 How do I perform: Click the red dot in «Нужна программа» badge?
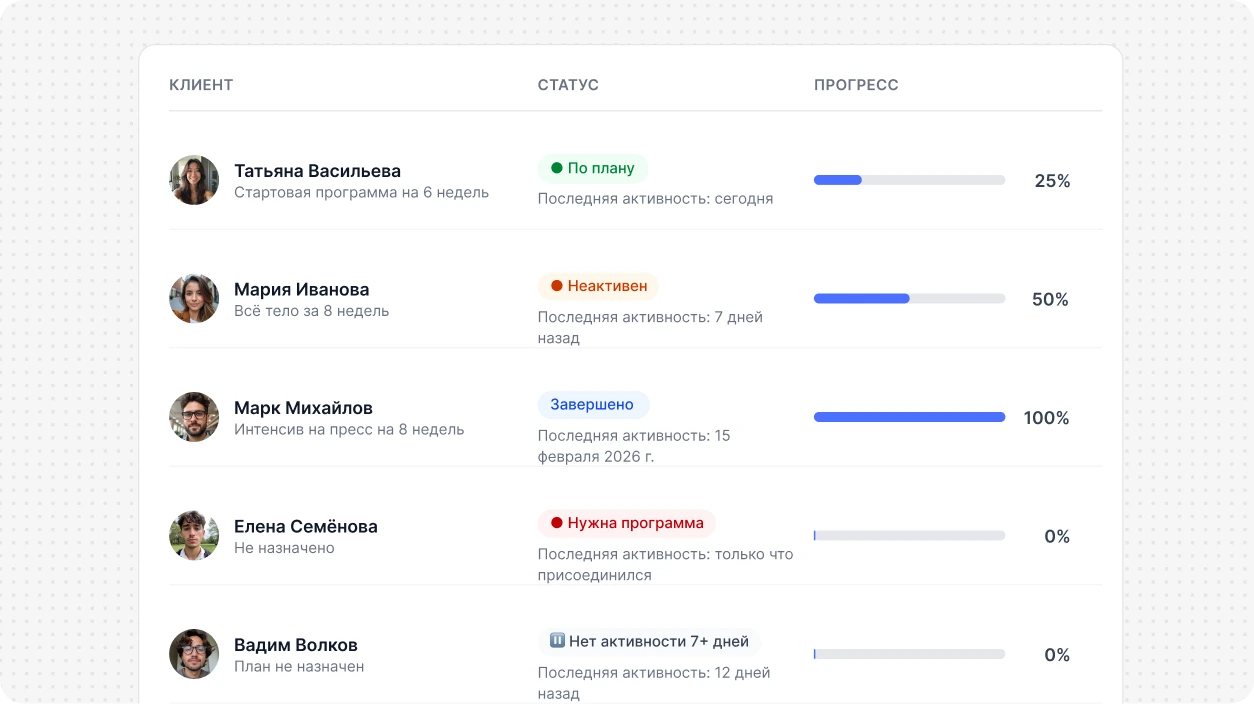(x=557, y=523)
